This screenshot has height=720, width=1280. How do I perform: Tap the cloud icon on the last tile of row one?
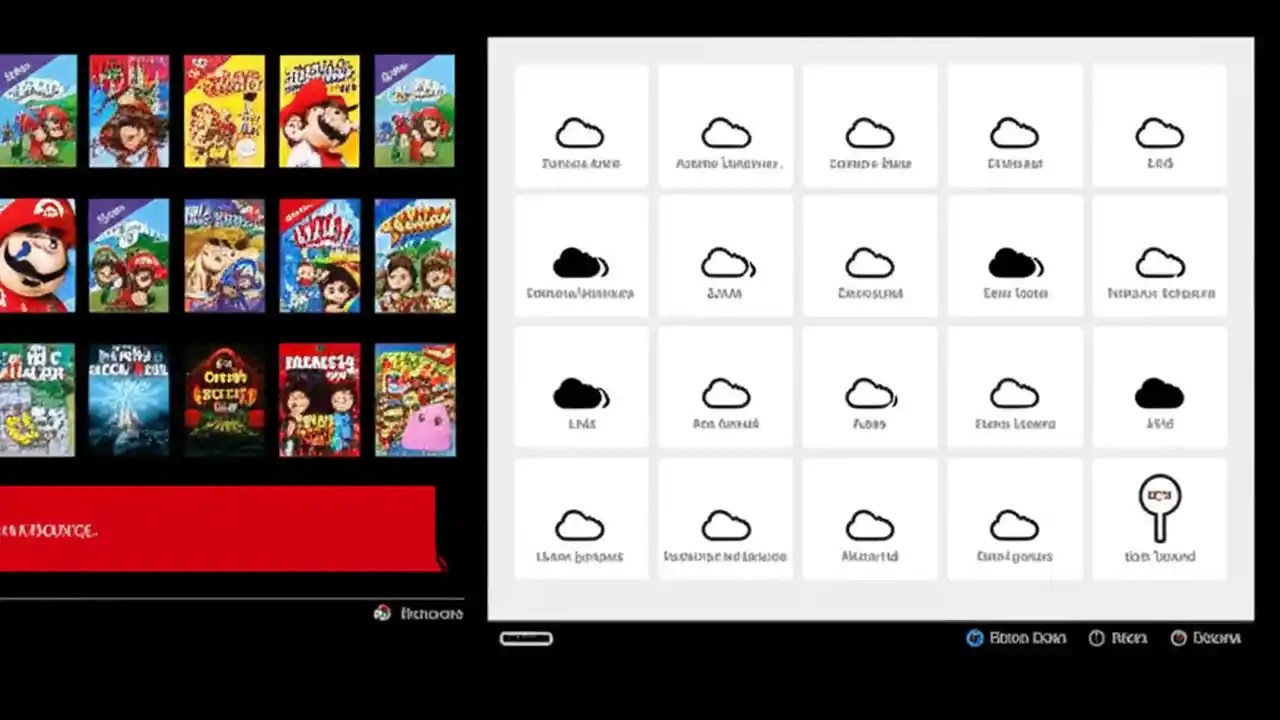coord(1159,131)
